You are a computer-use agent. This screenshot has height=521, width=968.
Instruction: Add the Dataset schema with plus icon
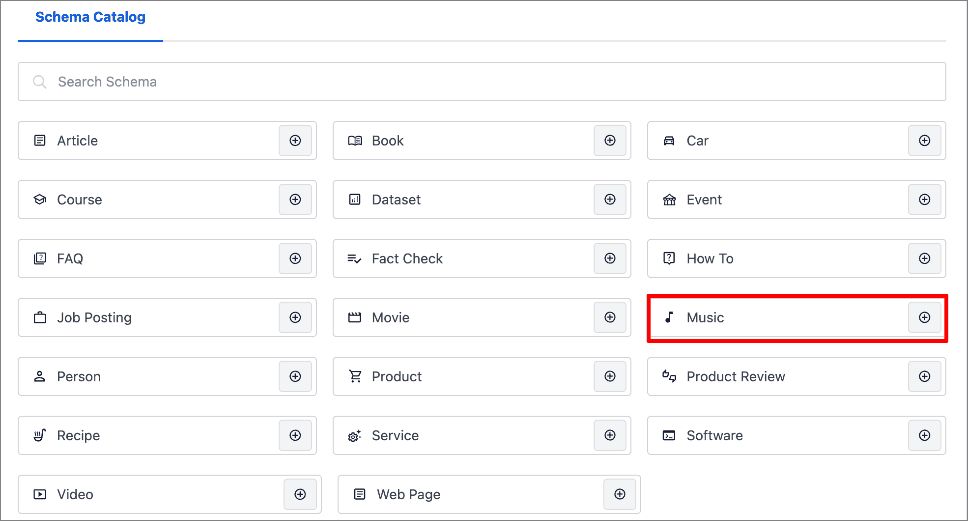point(610,199)
